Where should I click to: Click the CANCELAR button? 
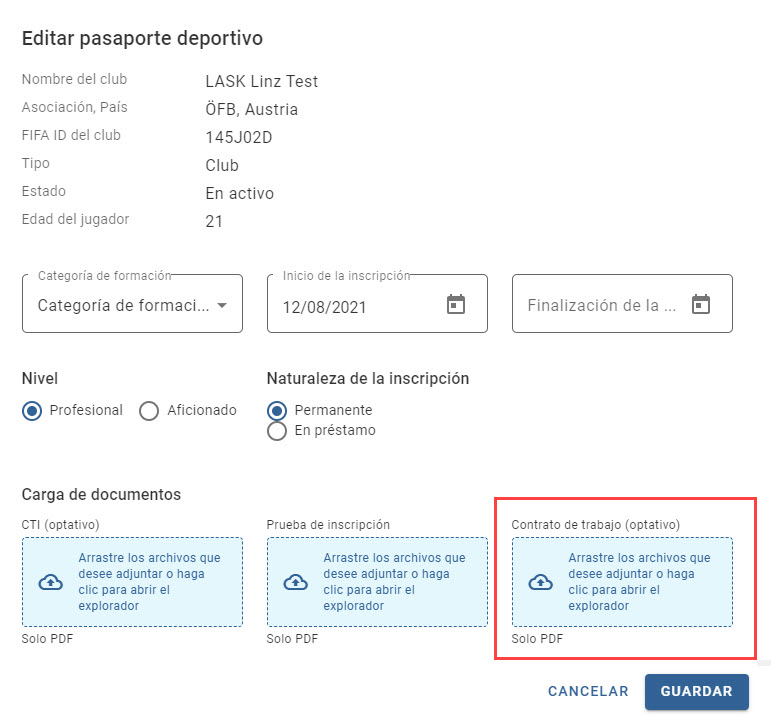tap(588, 691)
